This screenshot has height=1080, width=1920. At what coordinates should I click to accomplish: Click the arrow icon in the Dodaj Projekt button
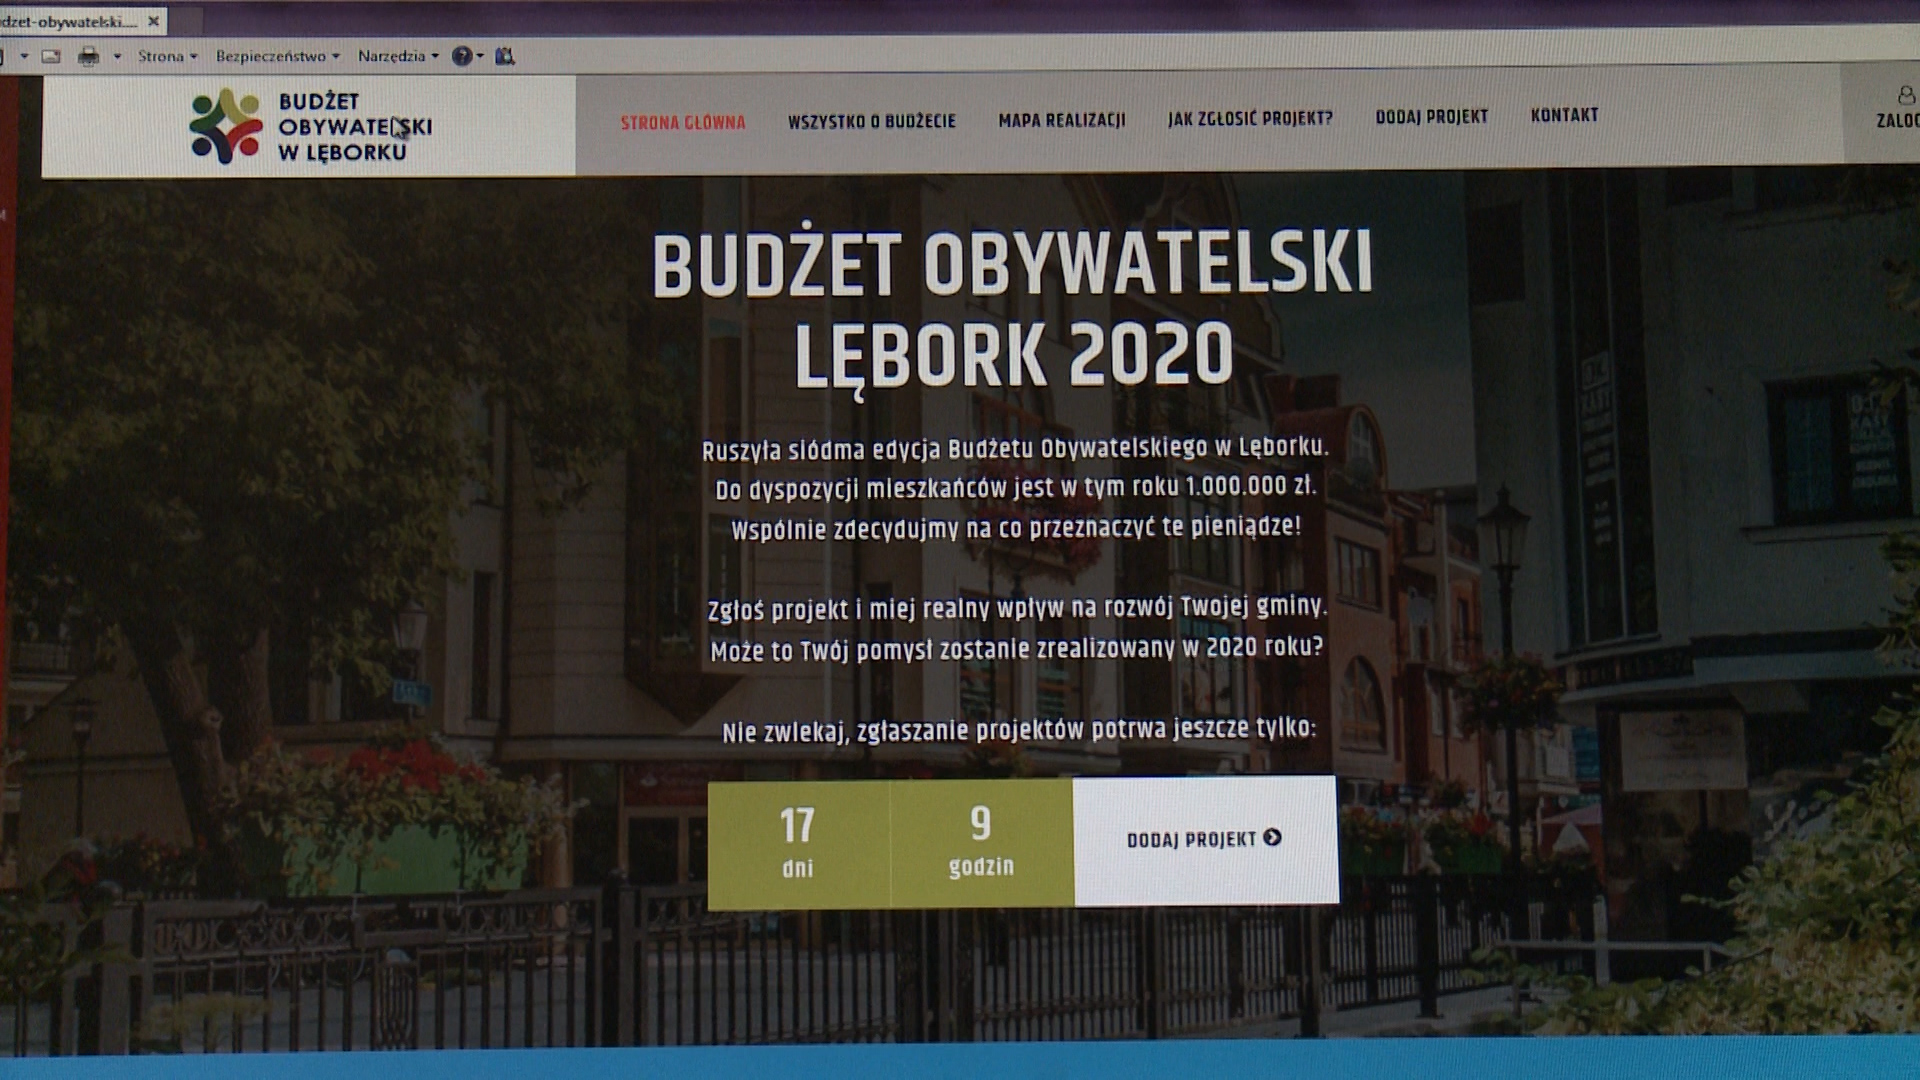[x=1272, y=838]
